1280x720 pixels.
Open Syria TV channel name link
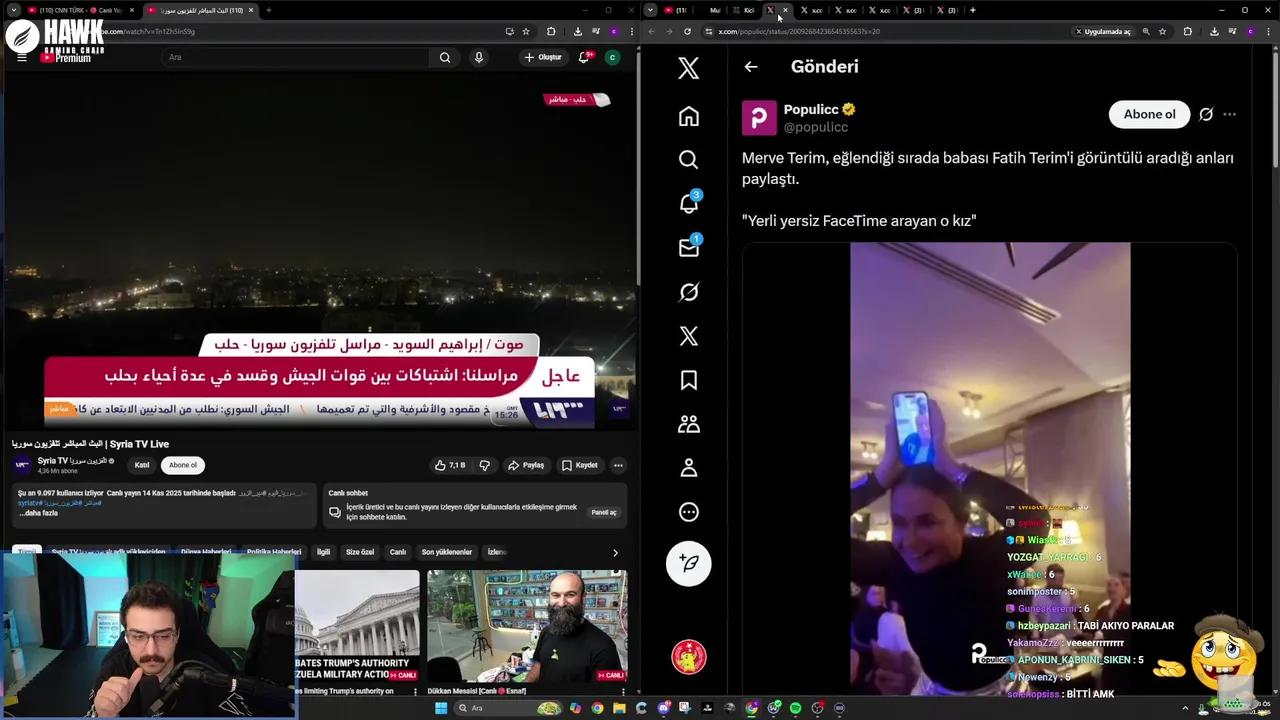72,461
